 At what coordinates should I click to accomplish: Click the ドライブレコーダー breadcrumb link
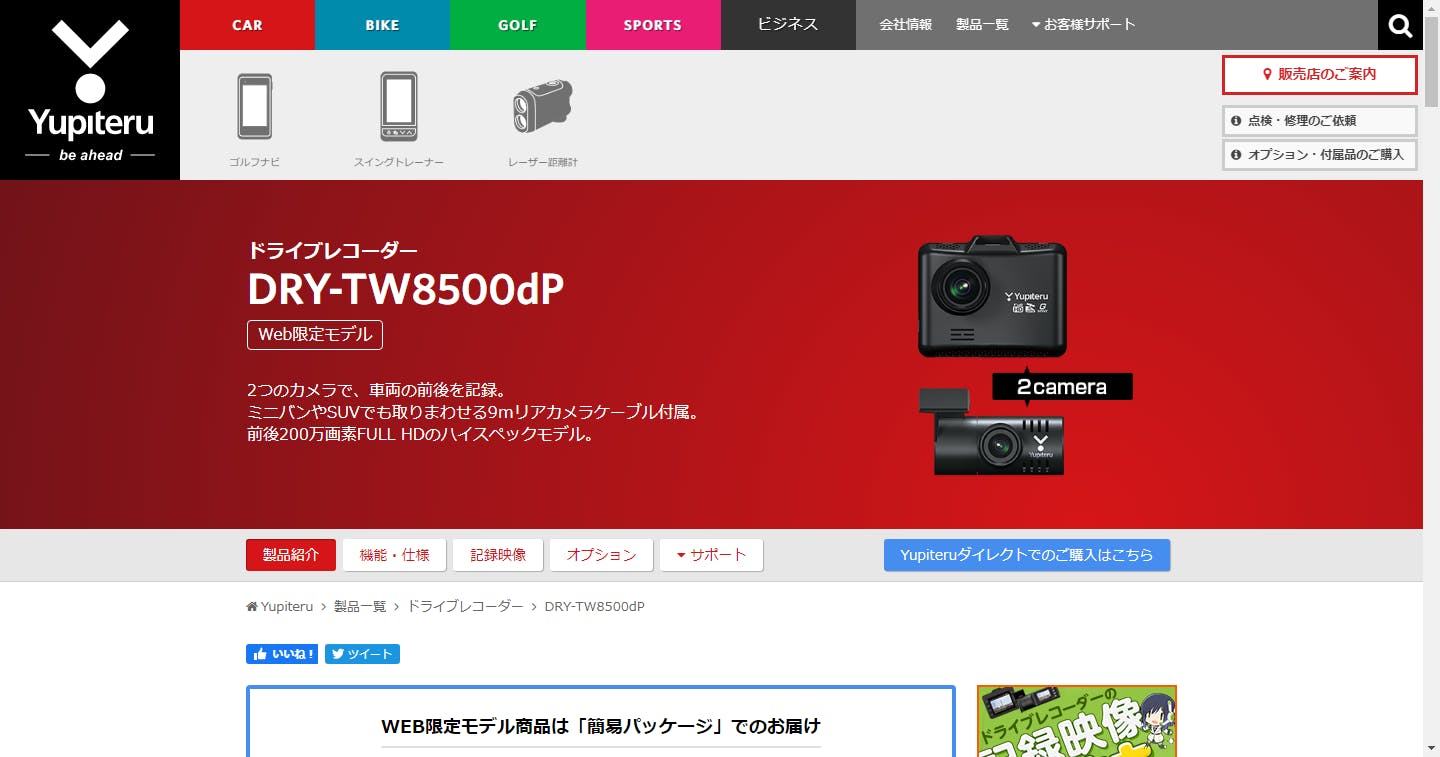click(x=464, y=607)
